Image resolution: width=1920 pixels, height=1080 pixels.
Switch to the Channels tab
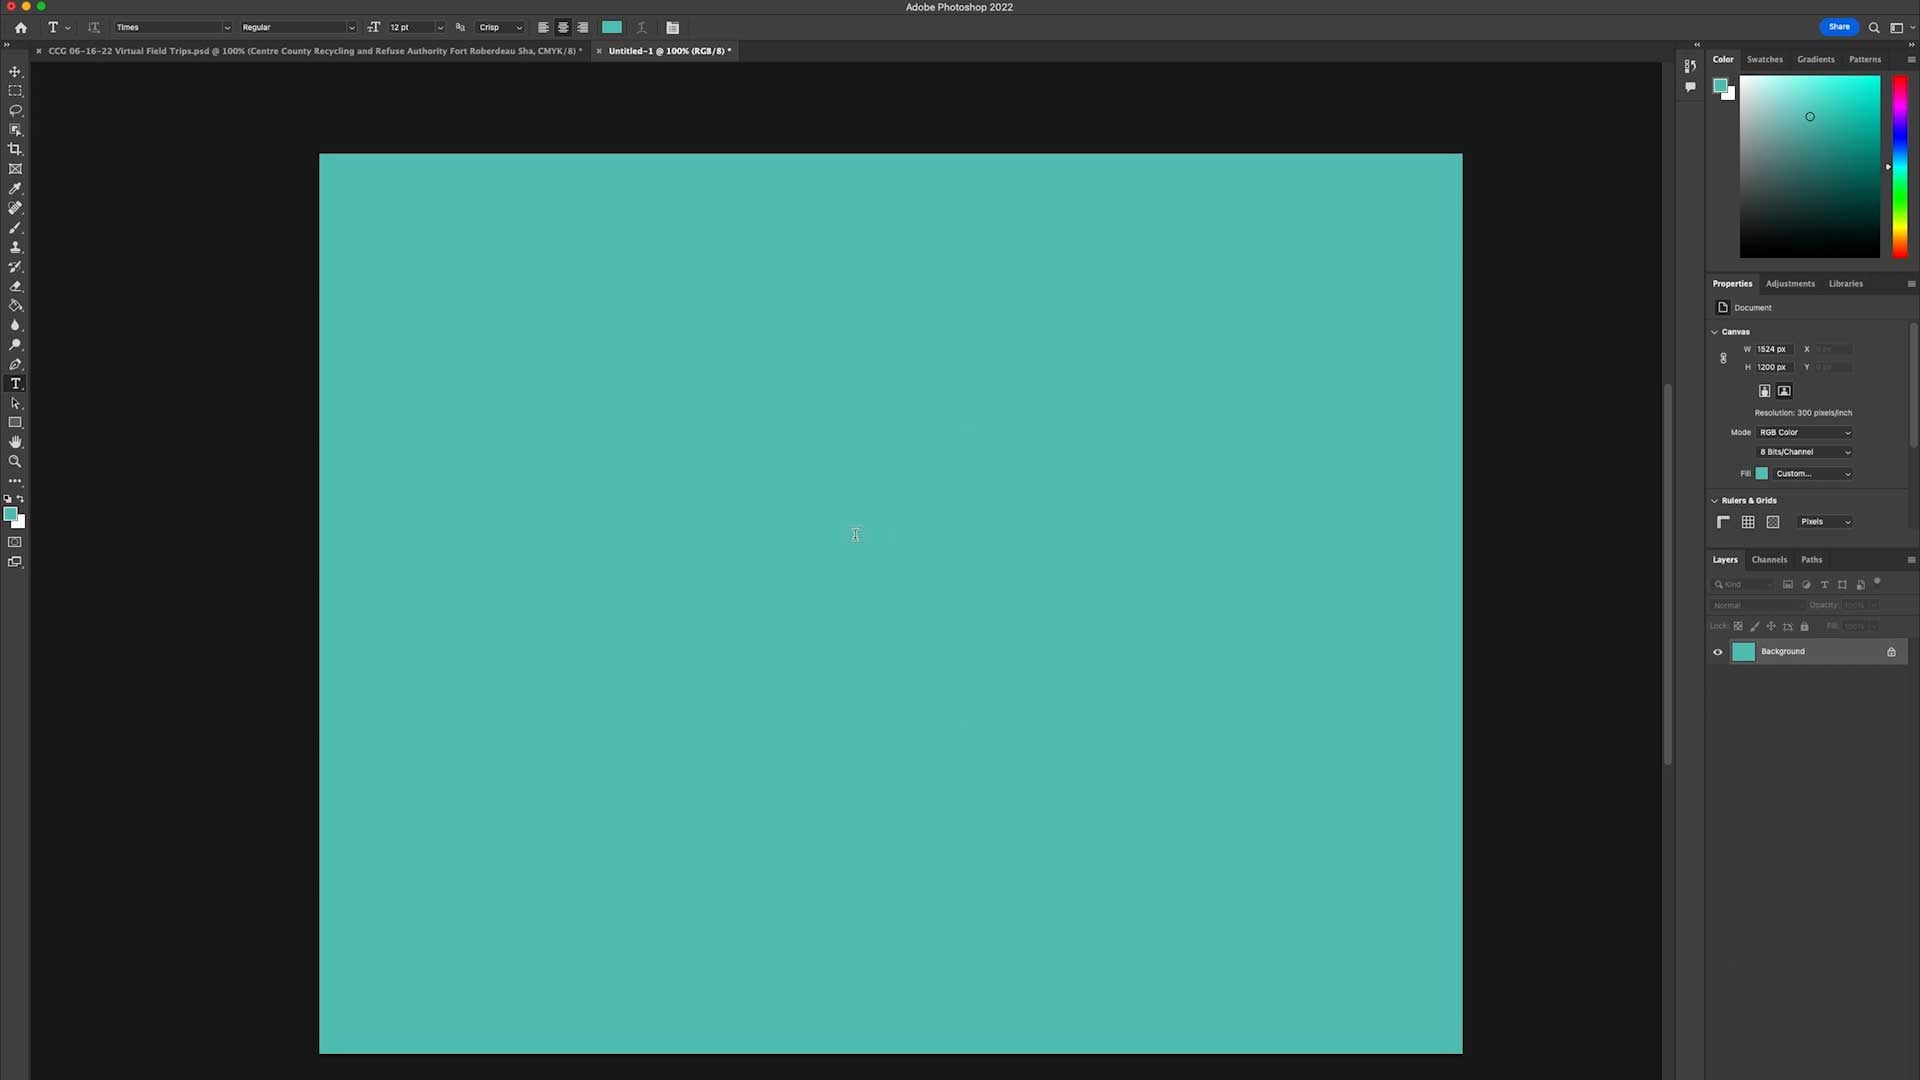[1769, 560]
